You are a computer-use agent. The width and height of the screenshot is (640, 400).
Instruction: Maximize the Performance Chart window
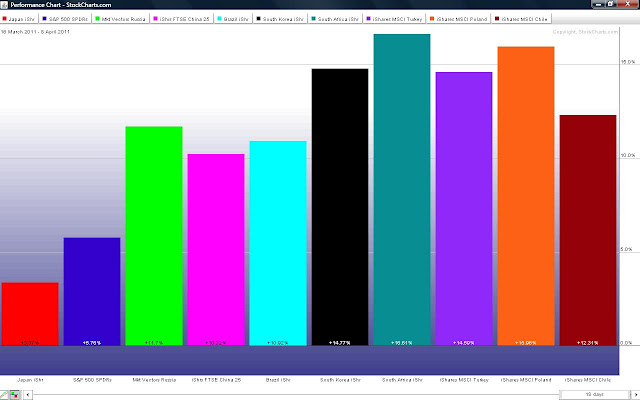(611, 4)
